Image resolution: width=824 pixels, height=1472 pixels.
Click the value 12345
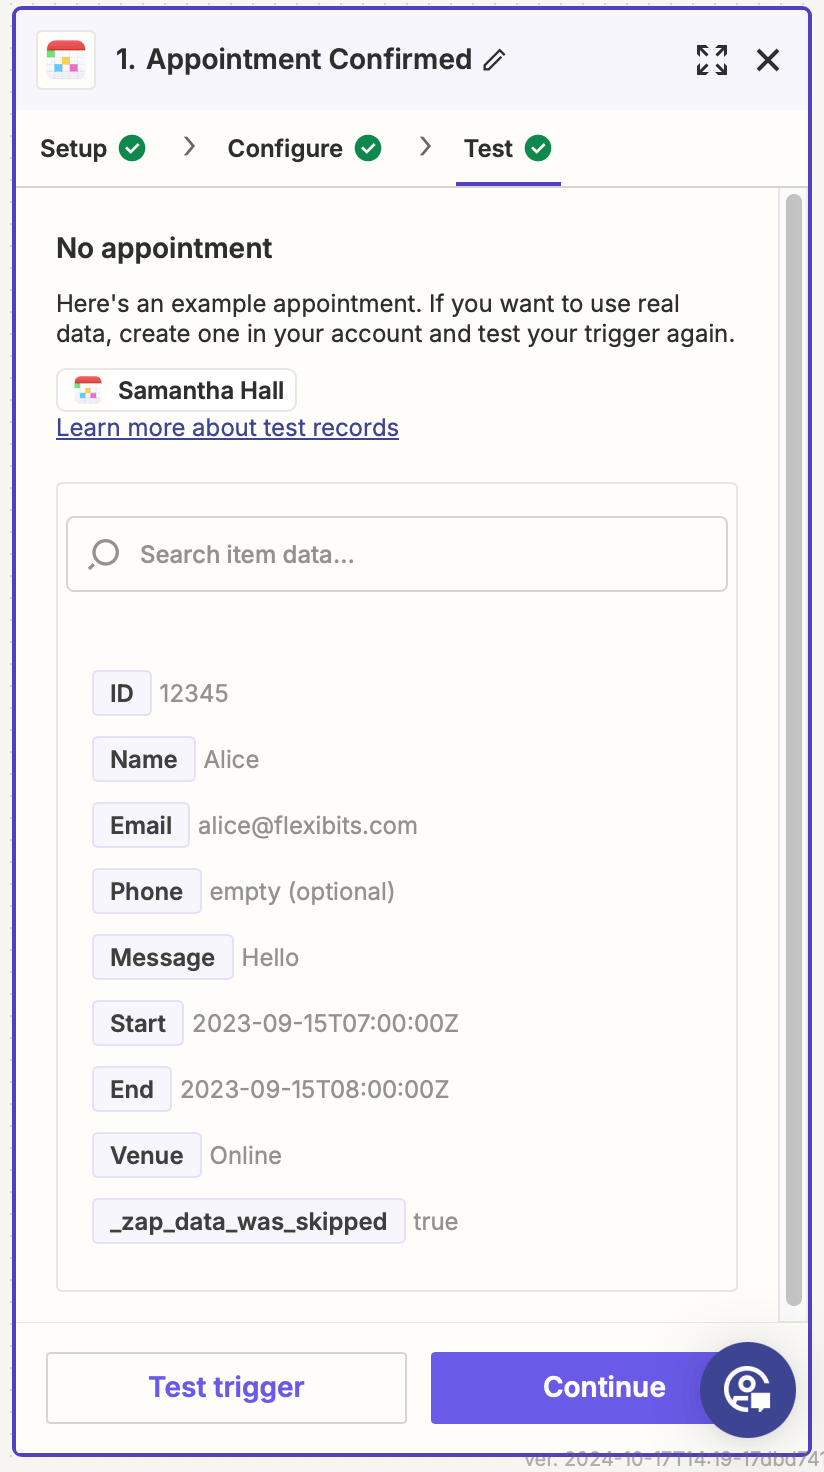(194, 693)
